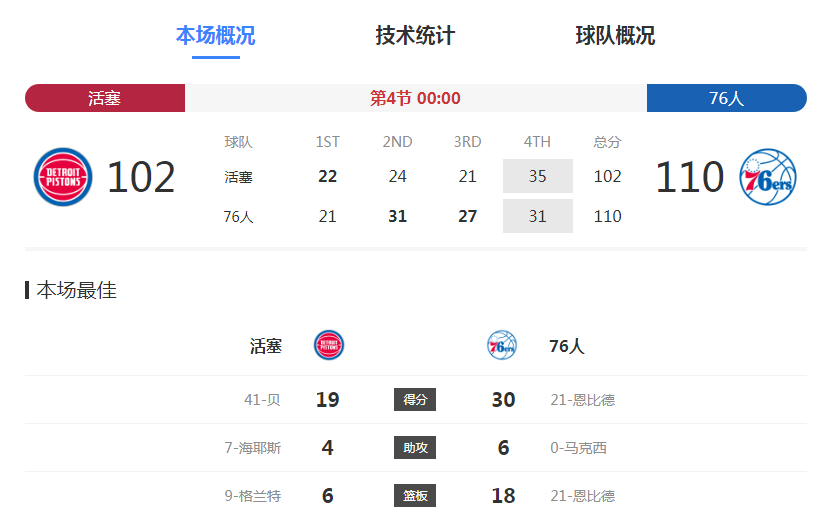Click the red 活塞 team bar

(x=105, y=98)
